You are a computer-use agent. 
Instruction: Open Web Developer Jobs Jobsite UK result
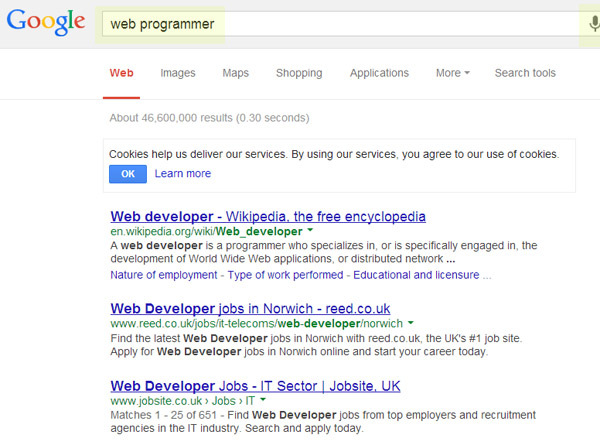click(255, 386)
